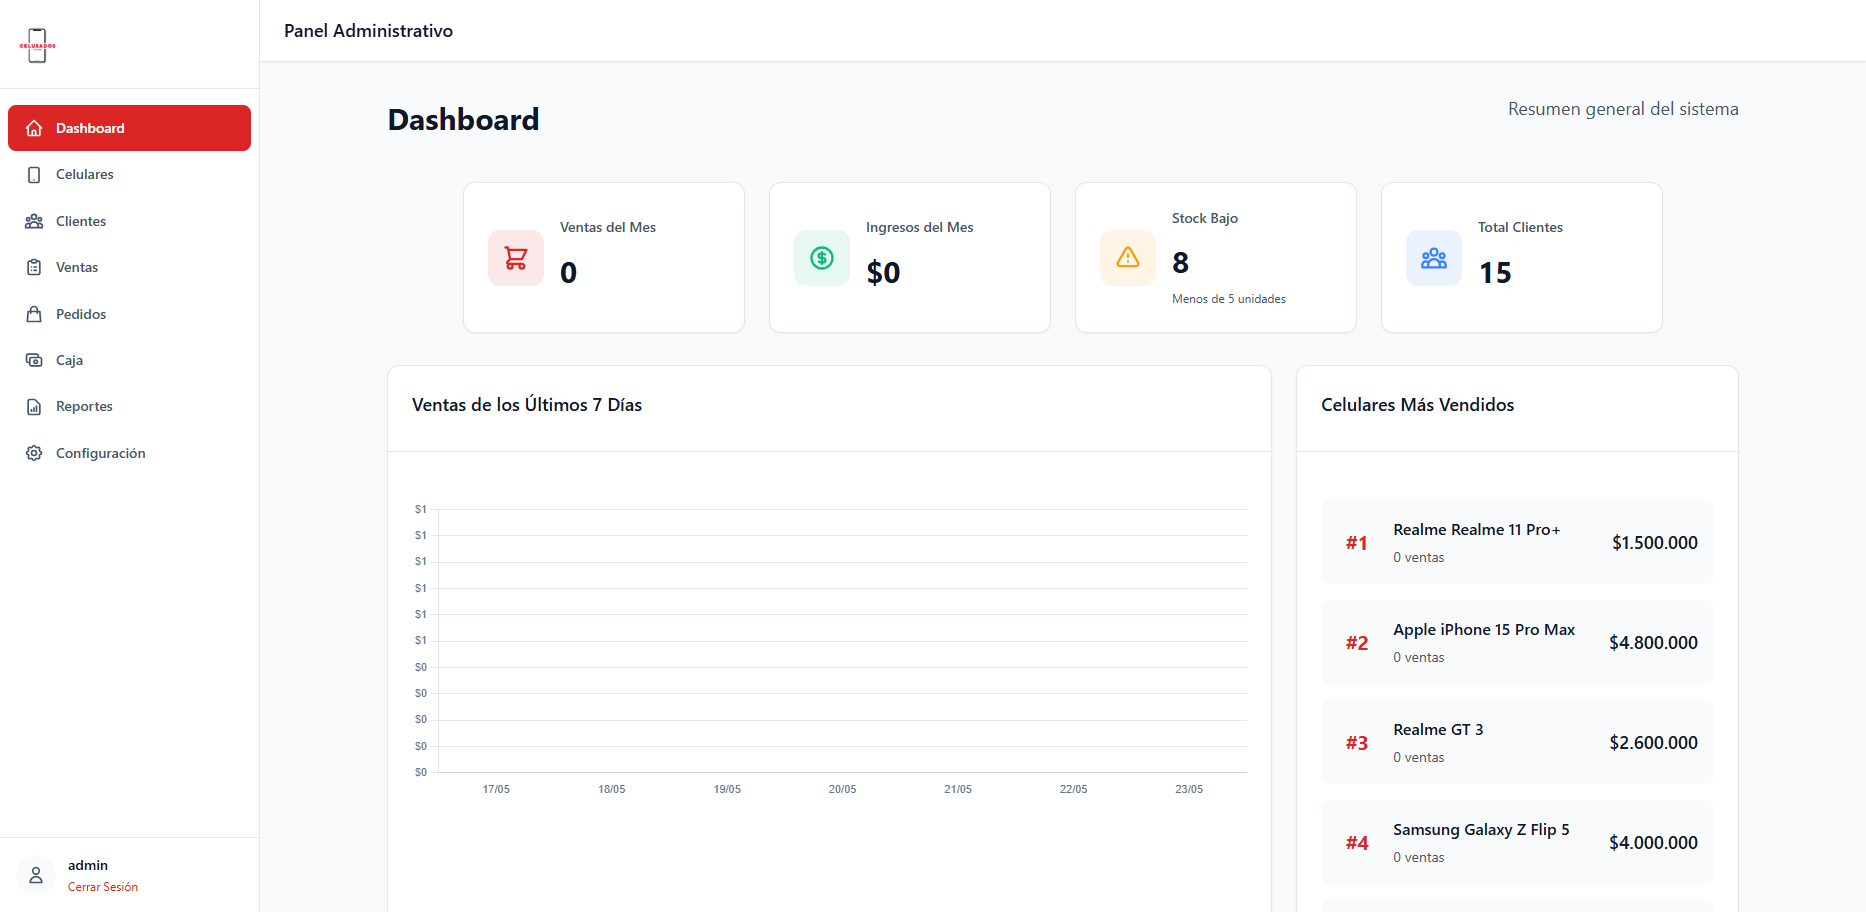Viewport: 1866px width, 912px height.
Task: Click the people icon beside Clientes
Action: (34, 221)
